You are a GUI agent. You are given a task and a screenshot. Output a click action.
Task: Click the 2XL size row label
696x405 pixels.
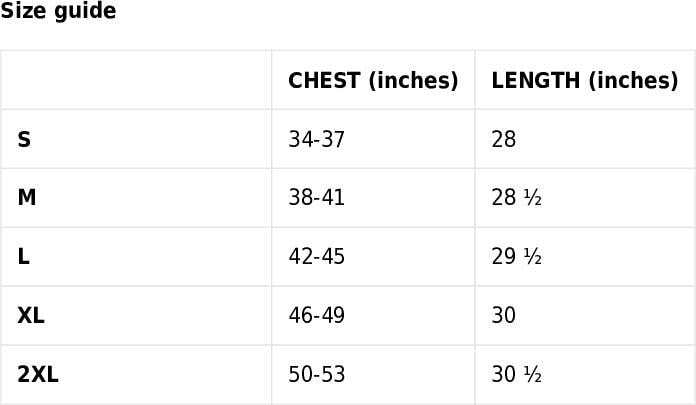click(x=38, y=375)
